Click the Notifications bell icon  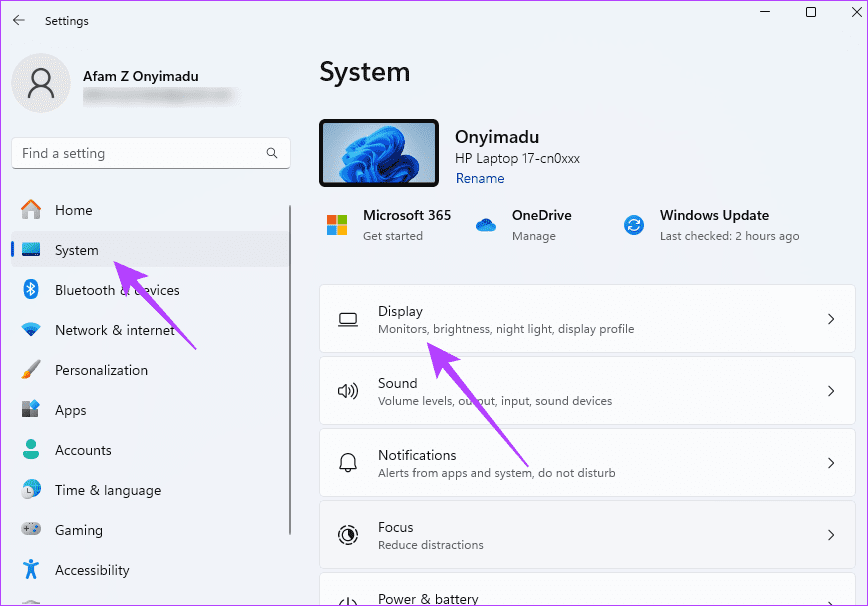tap(348, 463)
